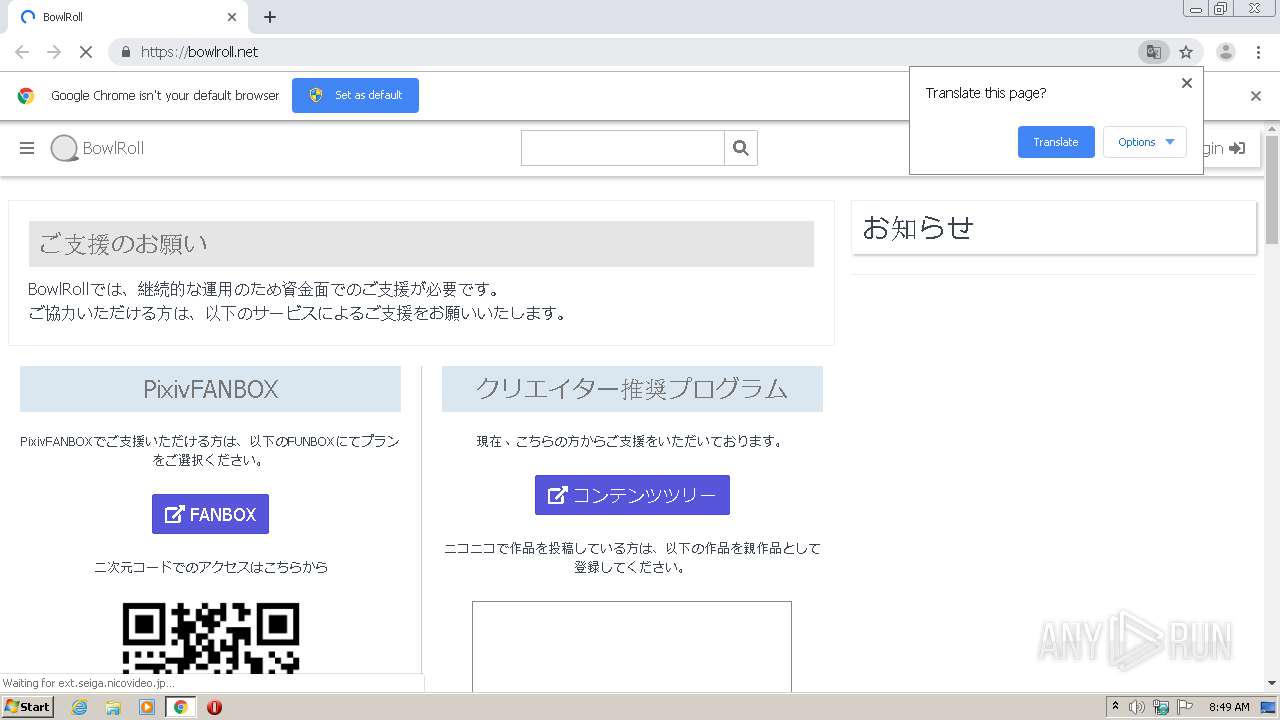Viewport: 1280px width, 720px height.
Task: Focus the BowlRoll search field
Action: pyautogui.click(x=622, y=148)
